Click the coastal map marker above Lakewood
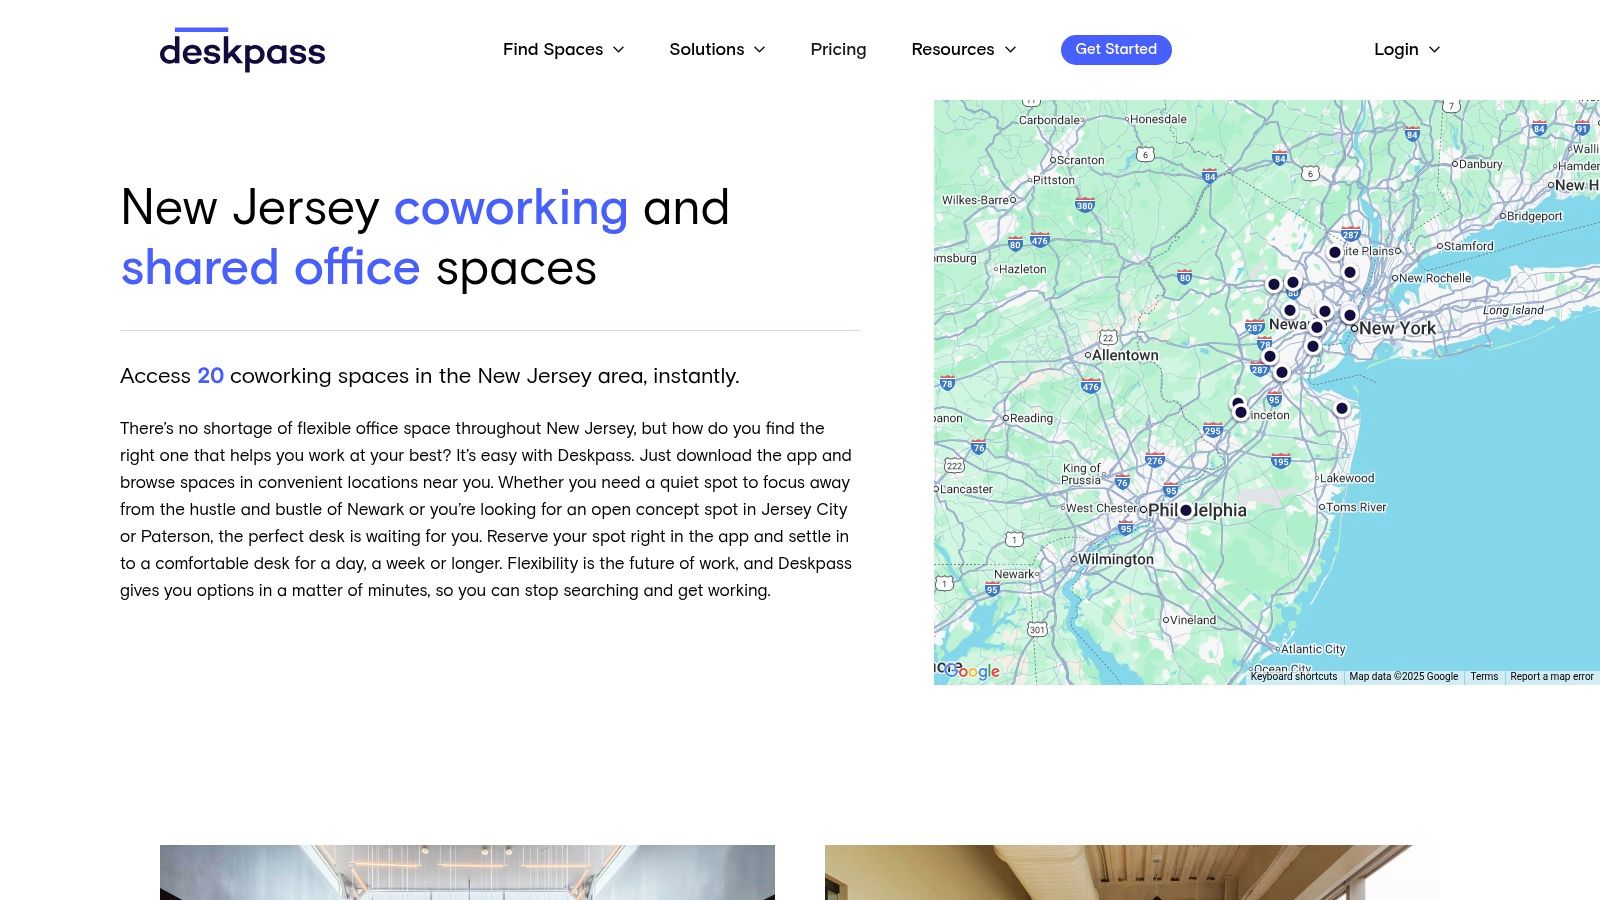Image resolution: width=1600 pixels, height=900 pixels. point(1342,408)
